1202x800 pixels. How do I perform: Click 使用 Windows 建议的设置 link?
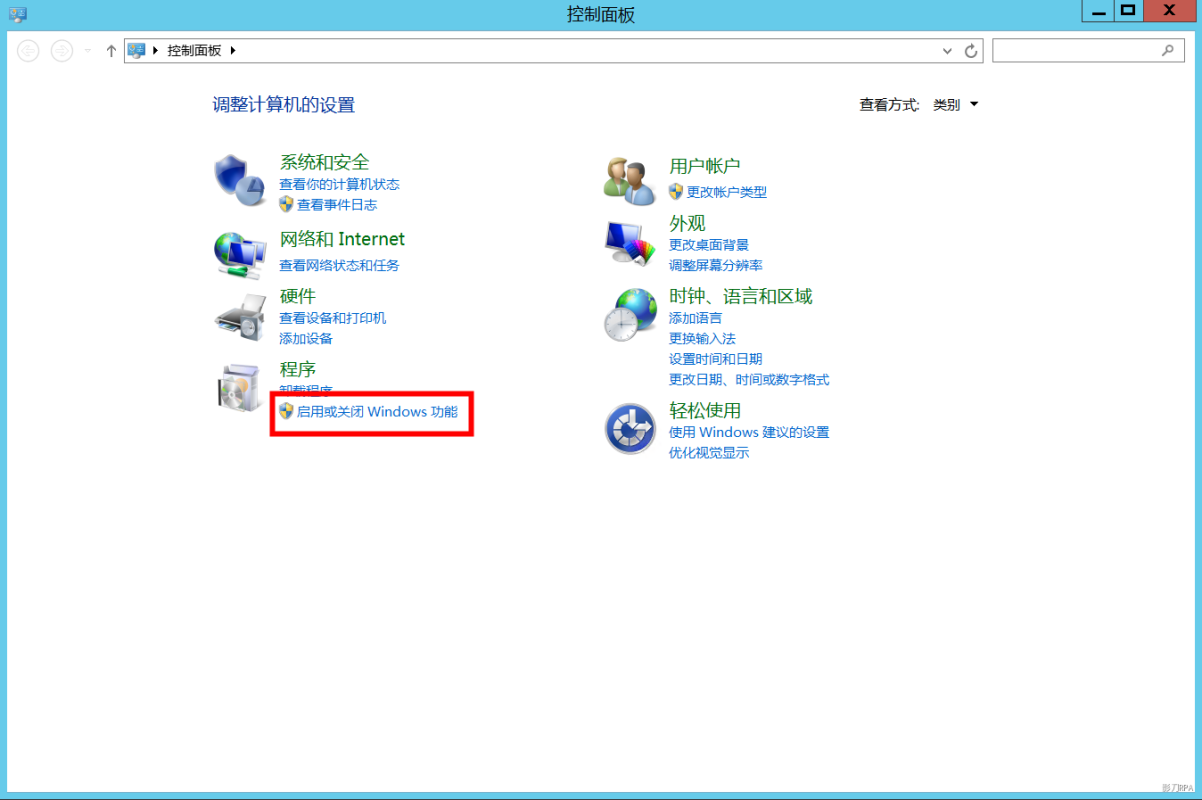pyautogui.click(x=749, y=432)
